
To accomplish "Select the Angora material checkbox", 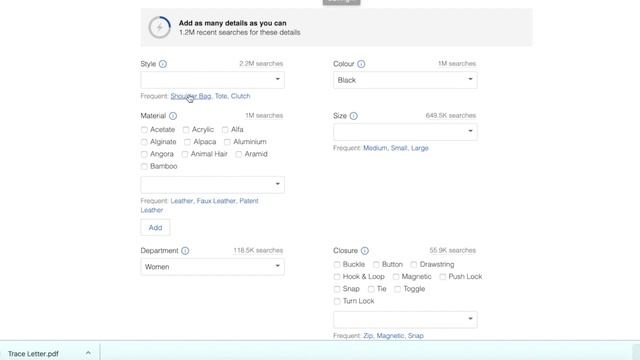I will point(144,154).
